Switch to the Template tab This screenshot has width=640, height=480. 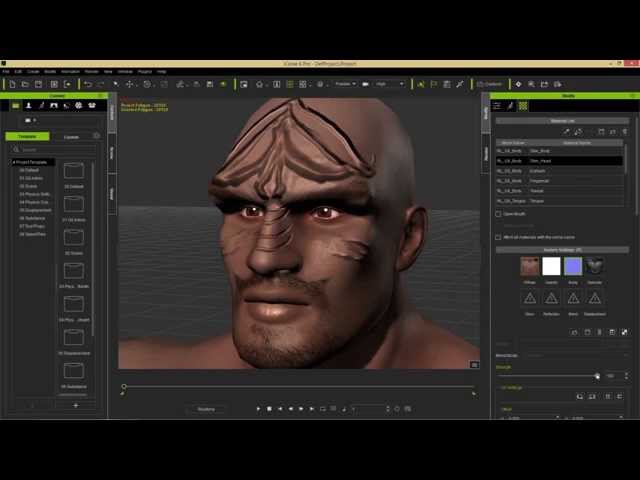[27, 136]
